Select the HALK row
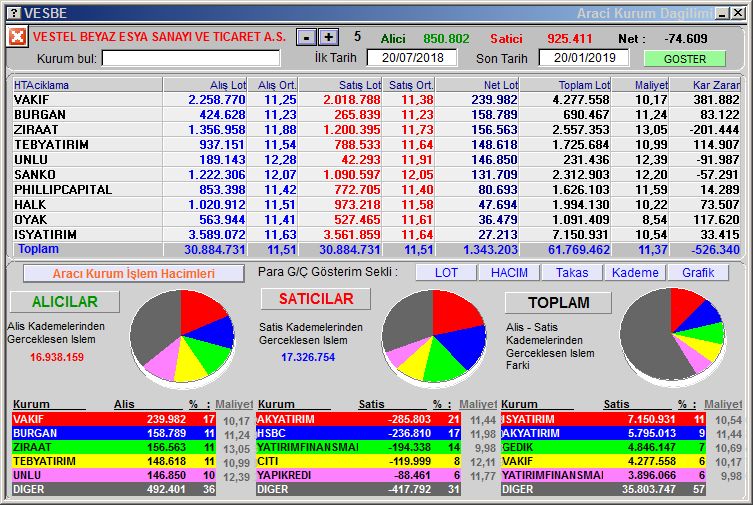 pos(376,204)
